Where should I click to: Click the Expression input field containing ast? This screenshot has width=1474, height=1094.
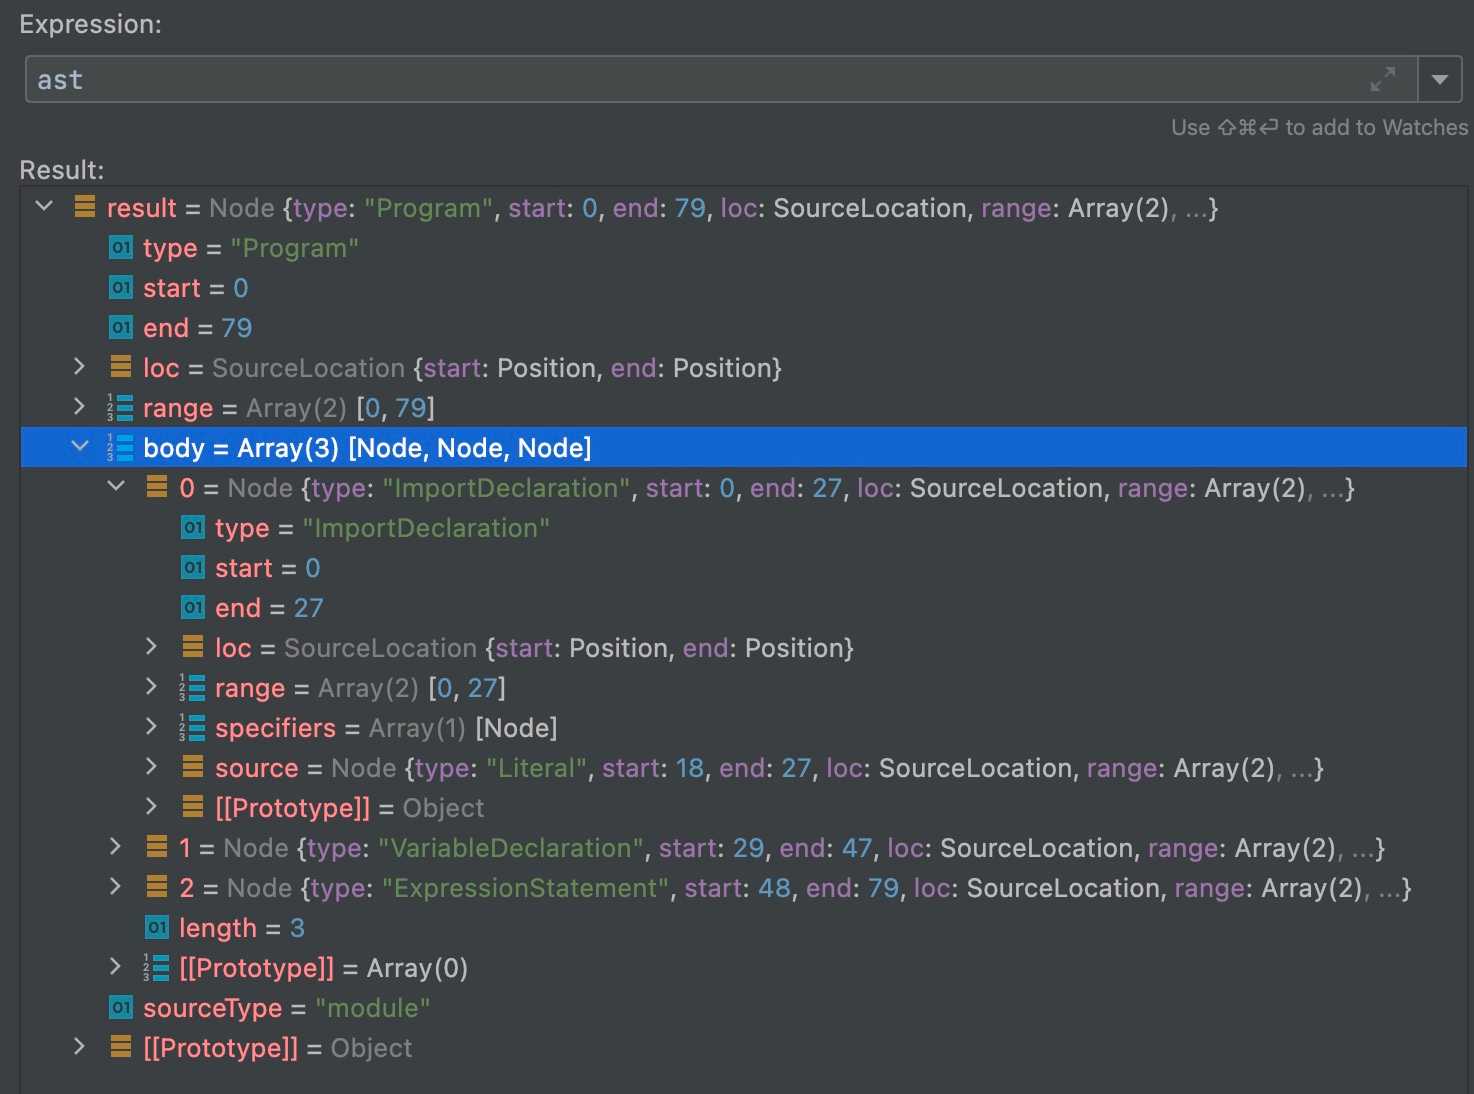pos(720,80)
